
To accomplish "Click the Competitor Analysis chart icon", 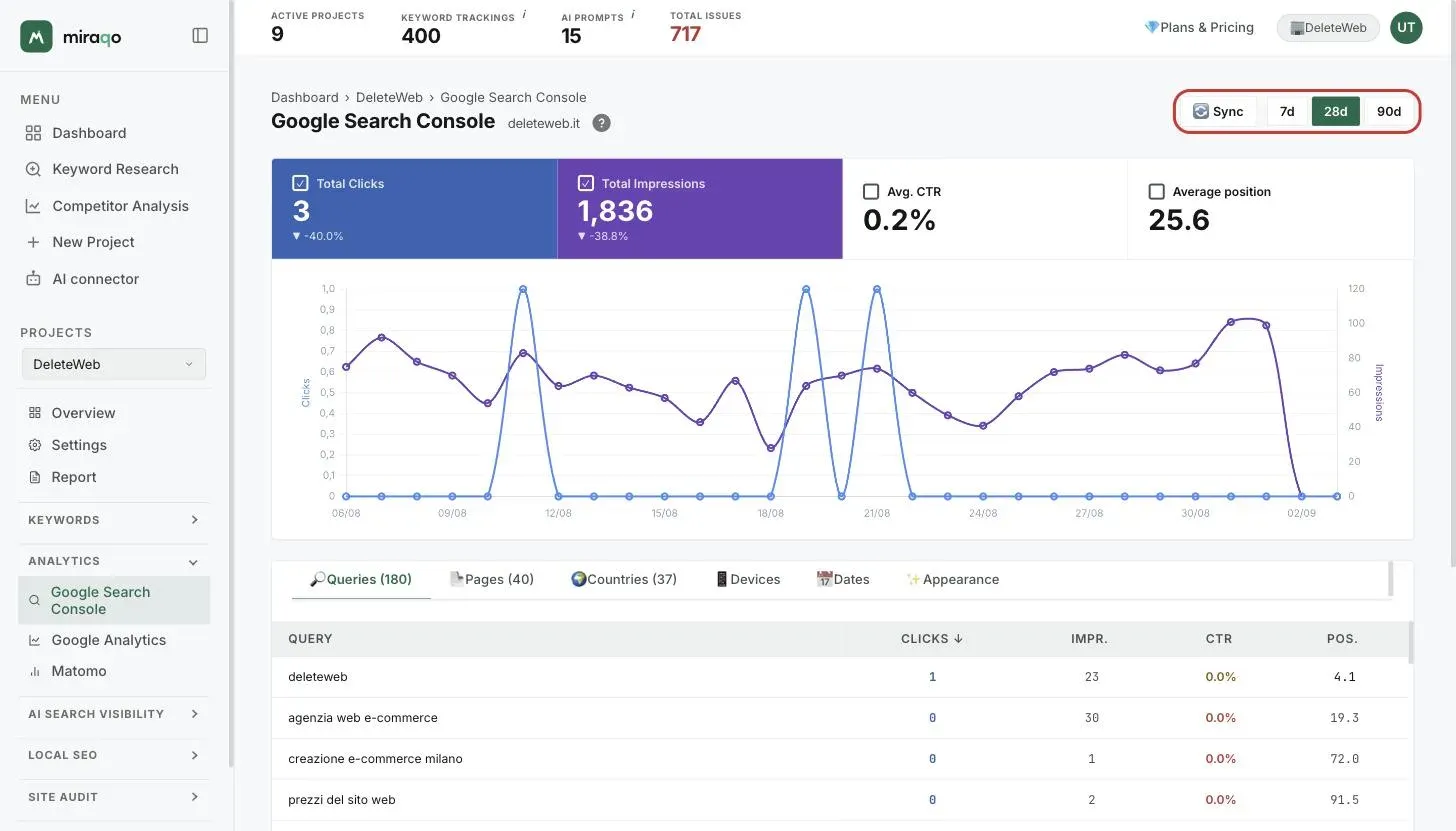I will [33, 206].
